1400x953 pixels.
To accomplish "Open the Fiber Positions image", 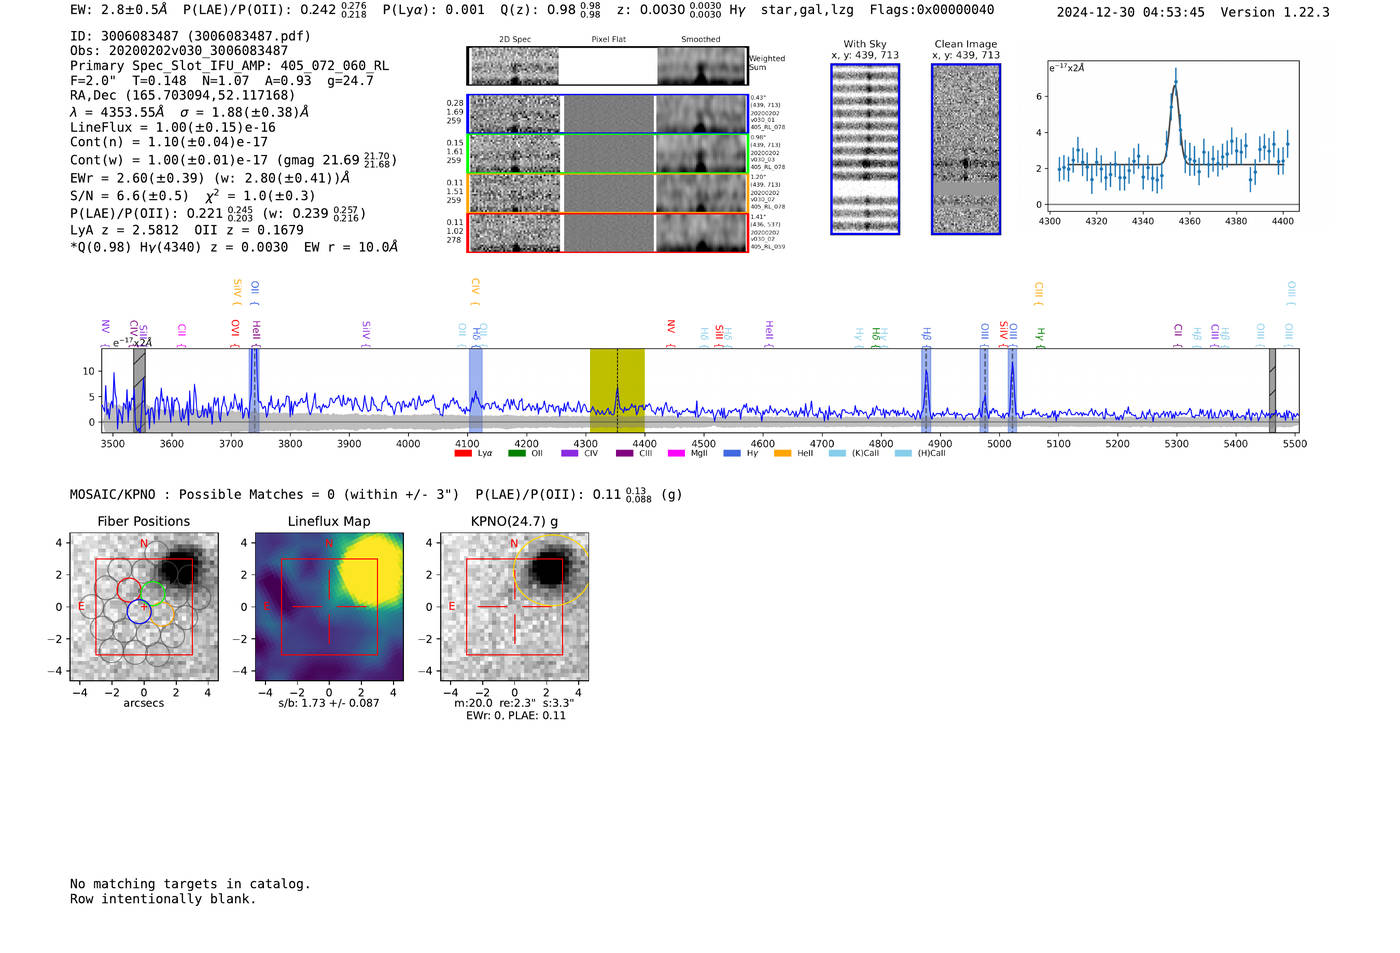I will point(144,607).
